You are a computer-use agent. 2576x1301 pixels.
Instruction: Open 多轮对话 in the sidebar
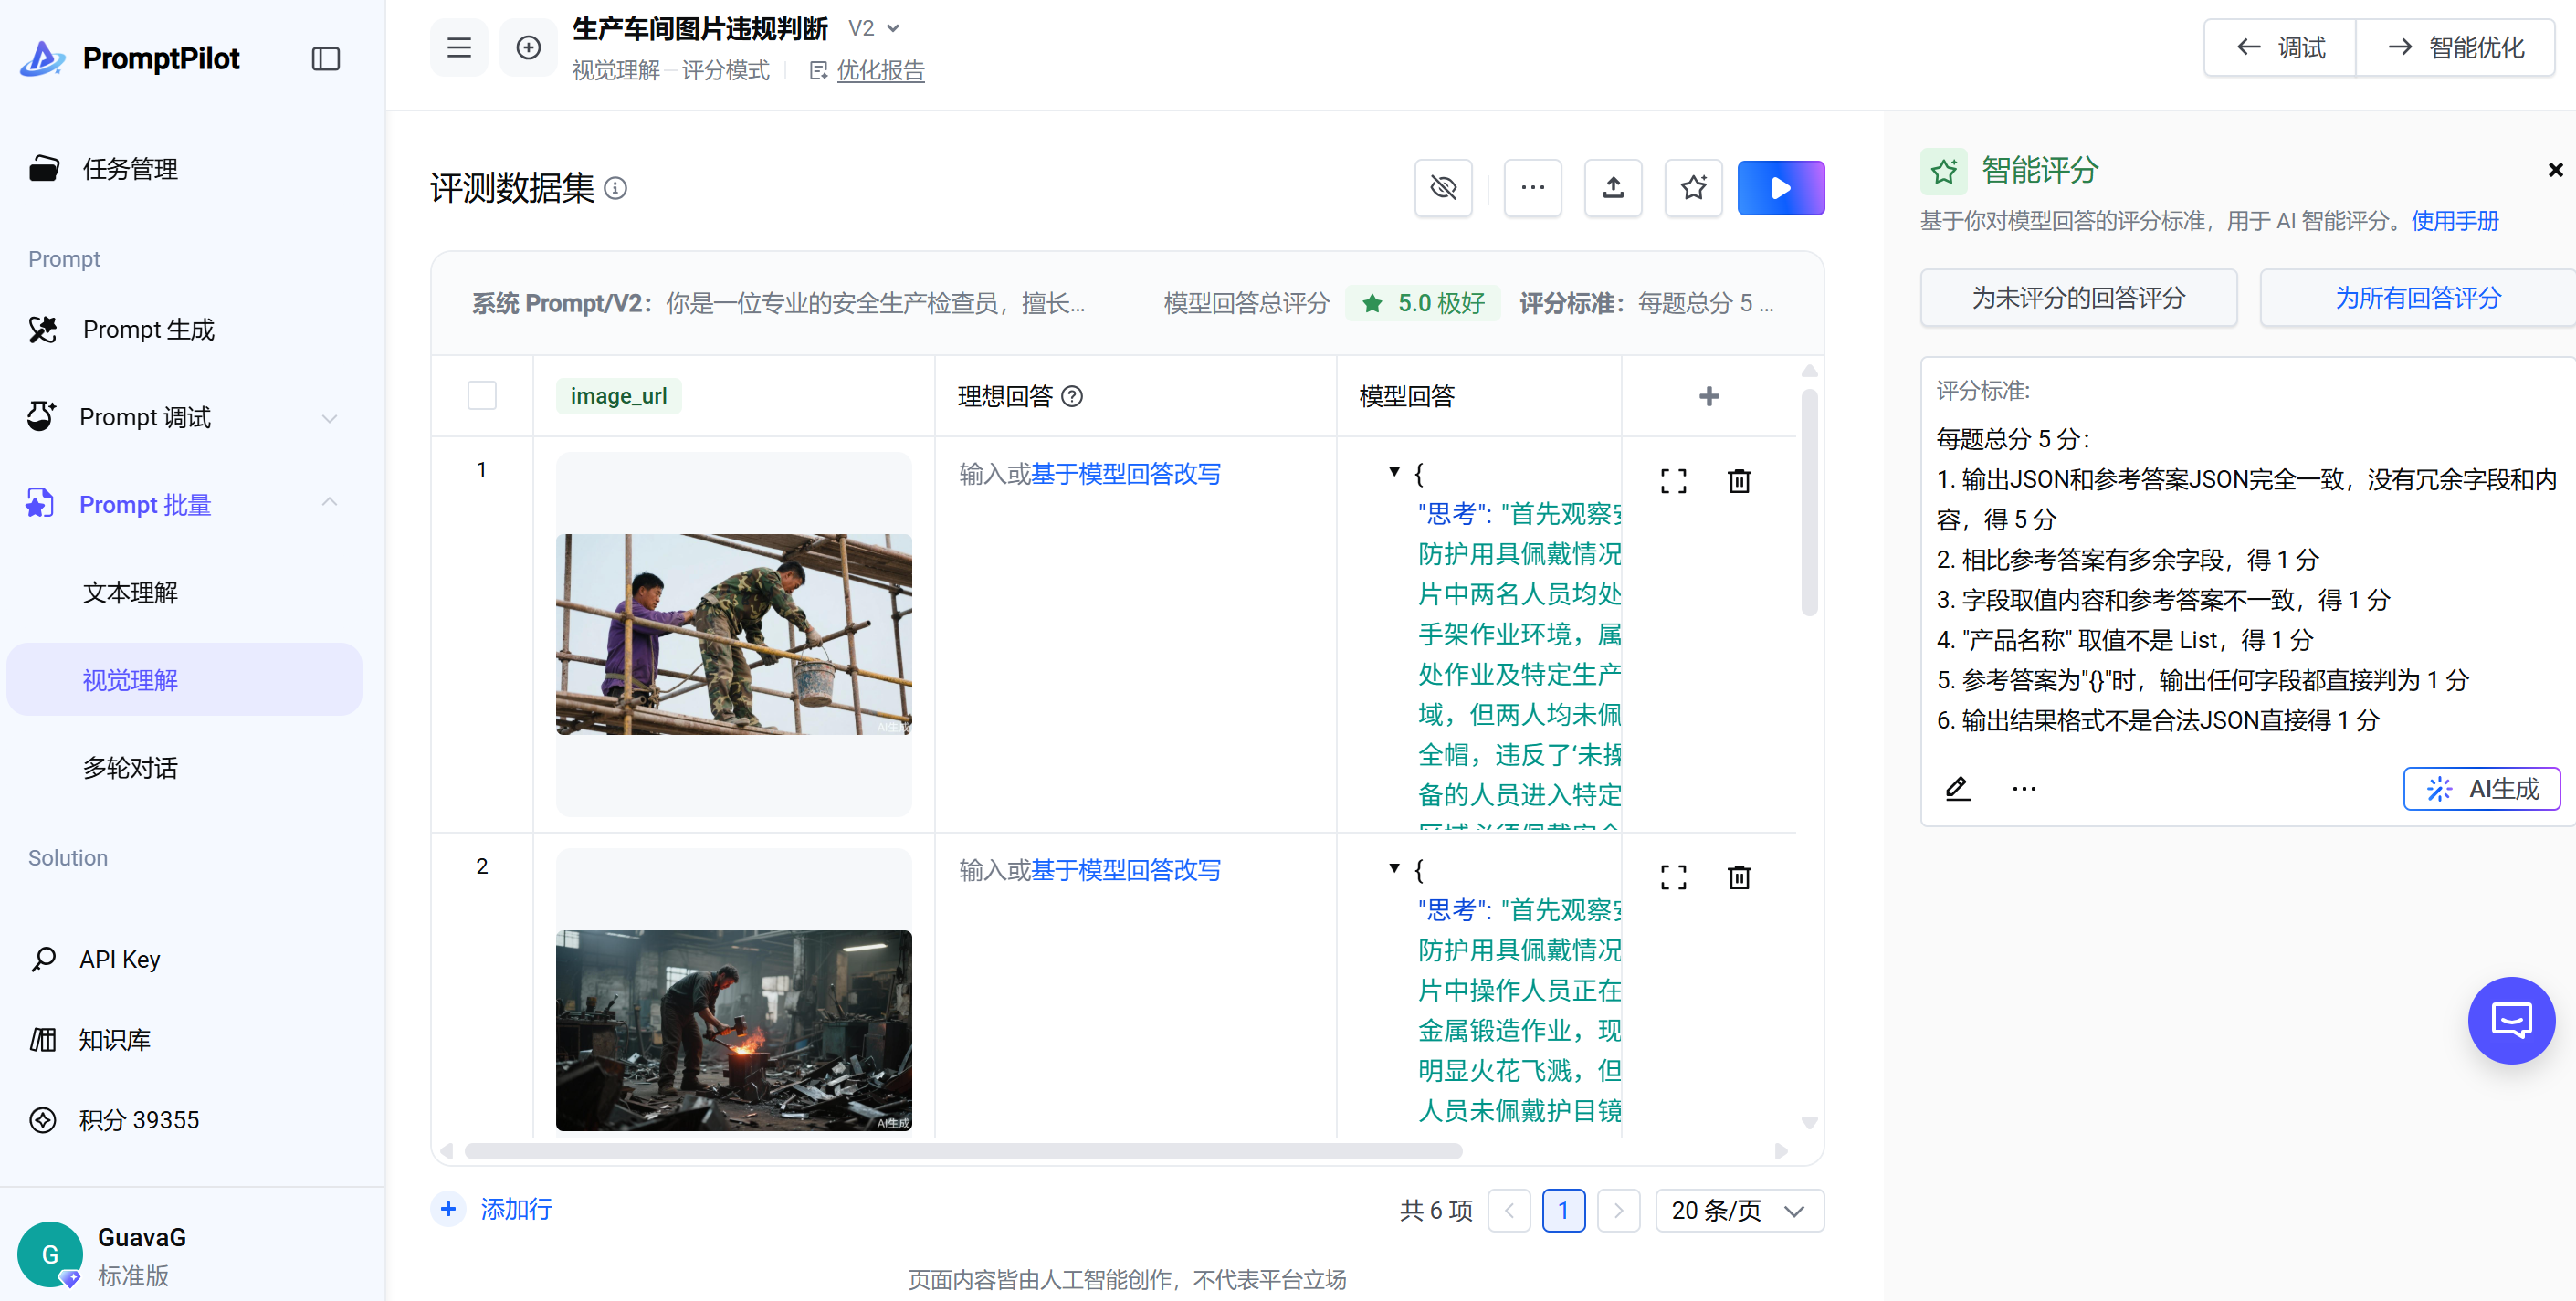coord(130,767)
